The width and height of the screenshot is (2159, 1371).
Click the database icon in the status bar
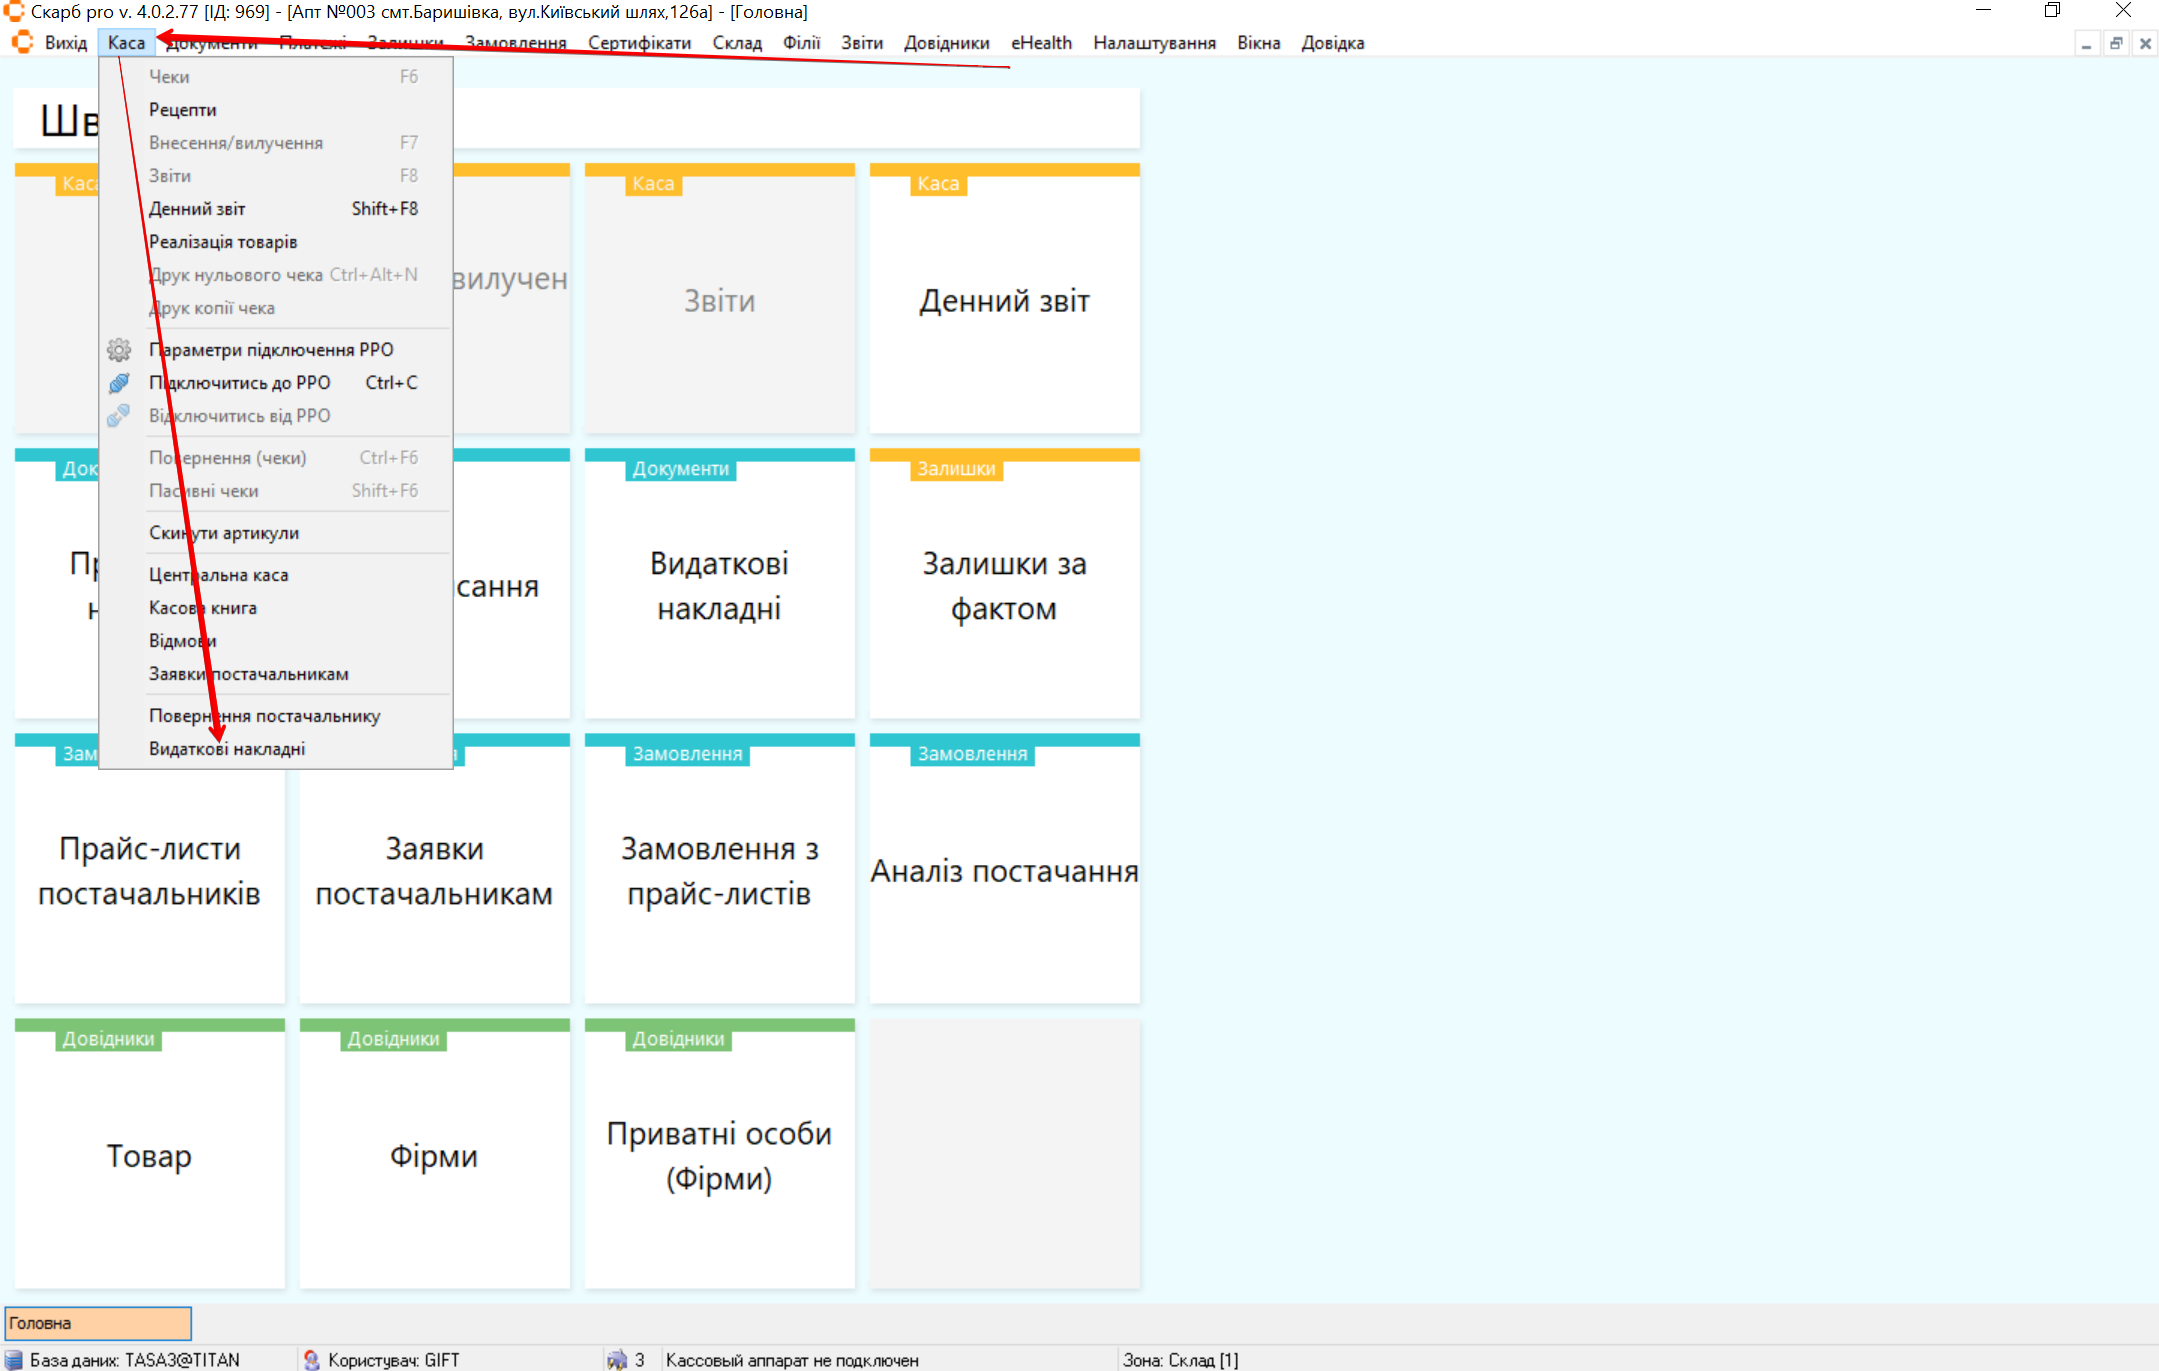[14, 1360]
